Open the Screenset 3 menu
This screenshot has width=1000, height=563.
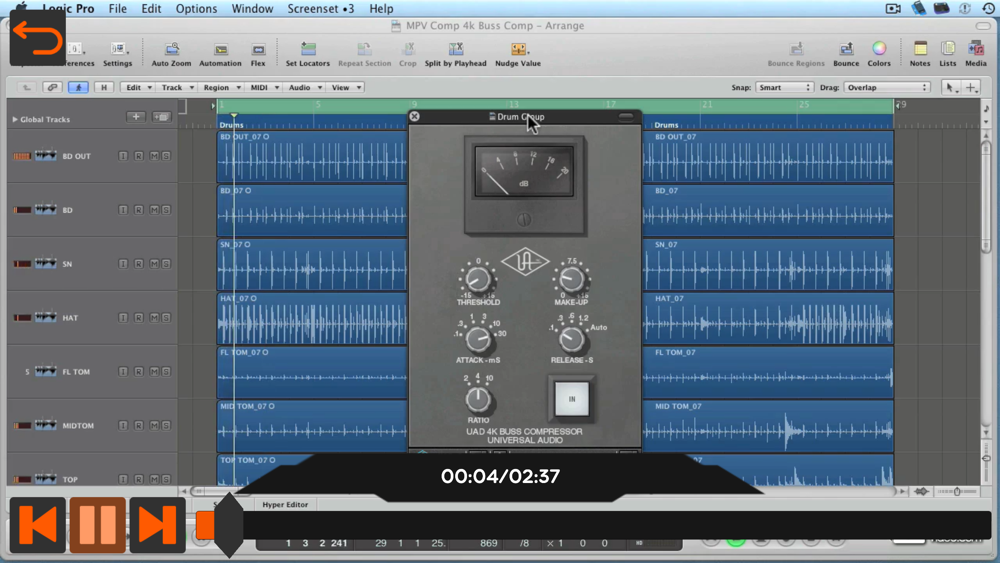click(320, 8)
